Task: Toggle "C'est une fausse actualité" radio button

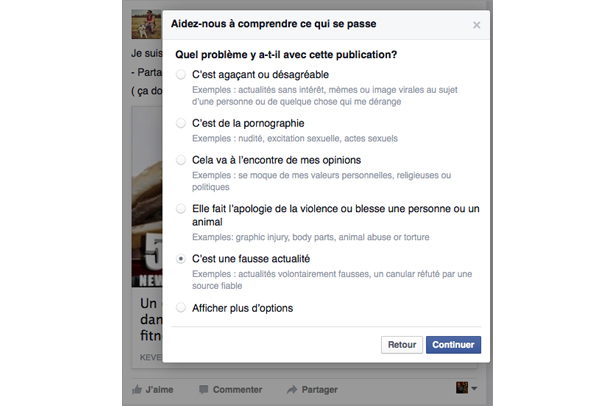Action: point(181,259)
